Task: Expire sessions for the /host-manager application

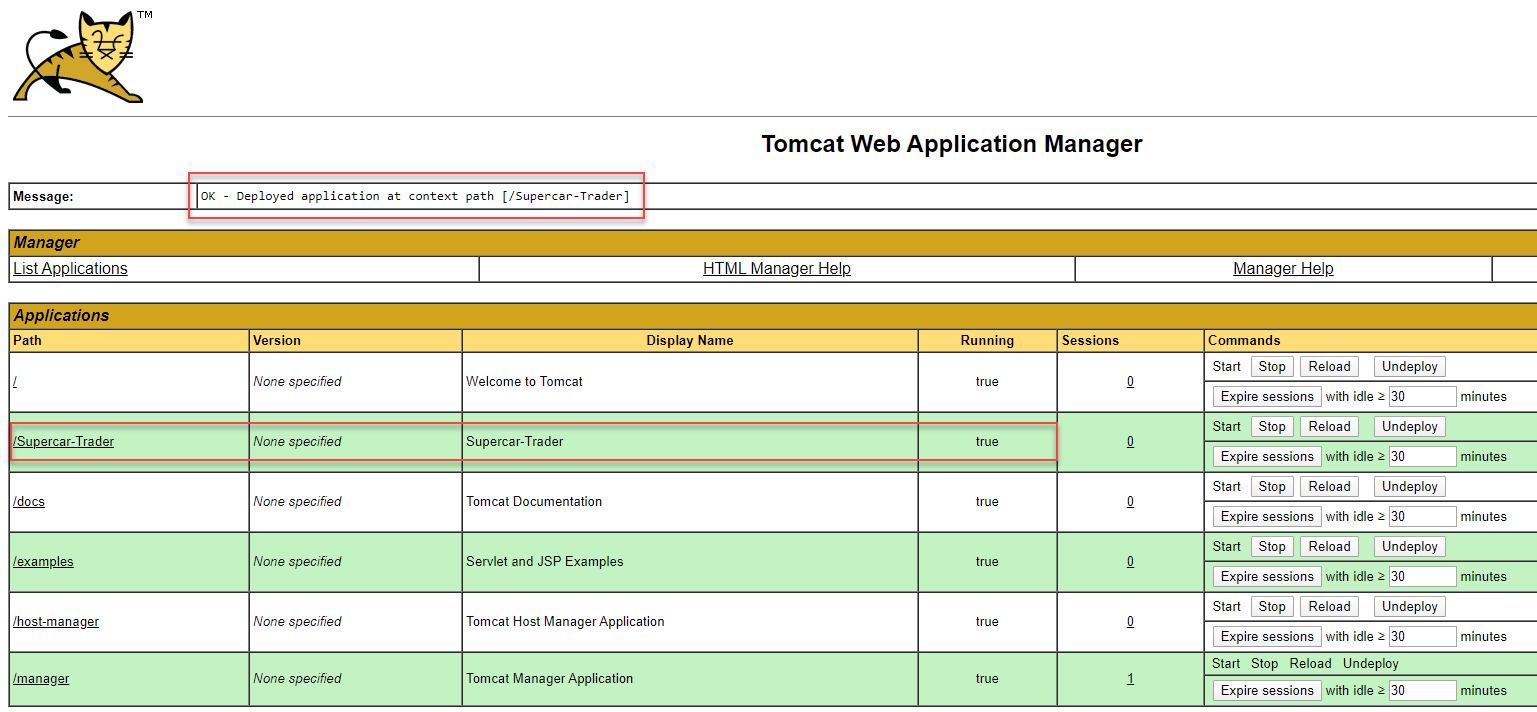Action: click(x=1267, y=637)
